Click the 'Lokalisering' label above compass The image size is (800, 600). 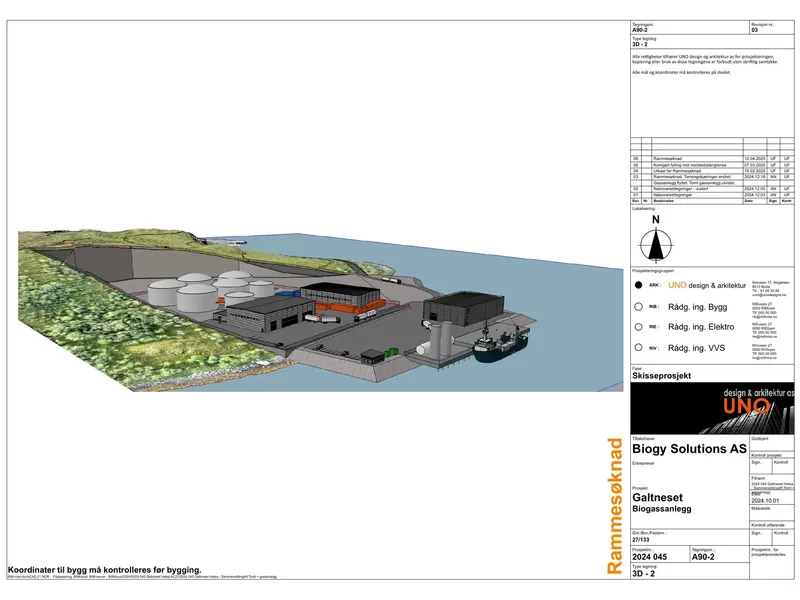pos(643,209)
